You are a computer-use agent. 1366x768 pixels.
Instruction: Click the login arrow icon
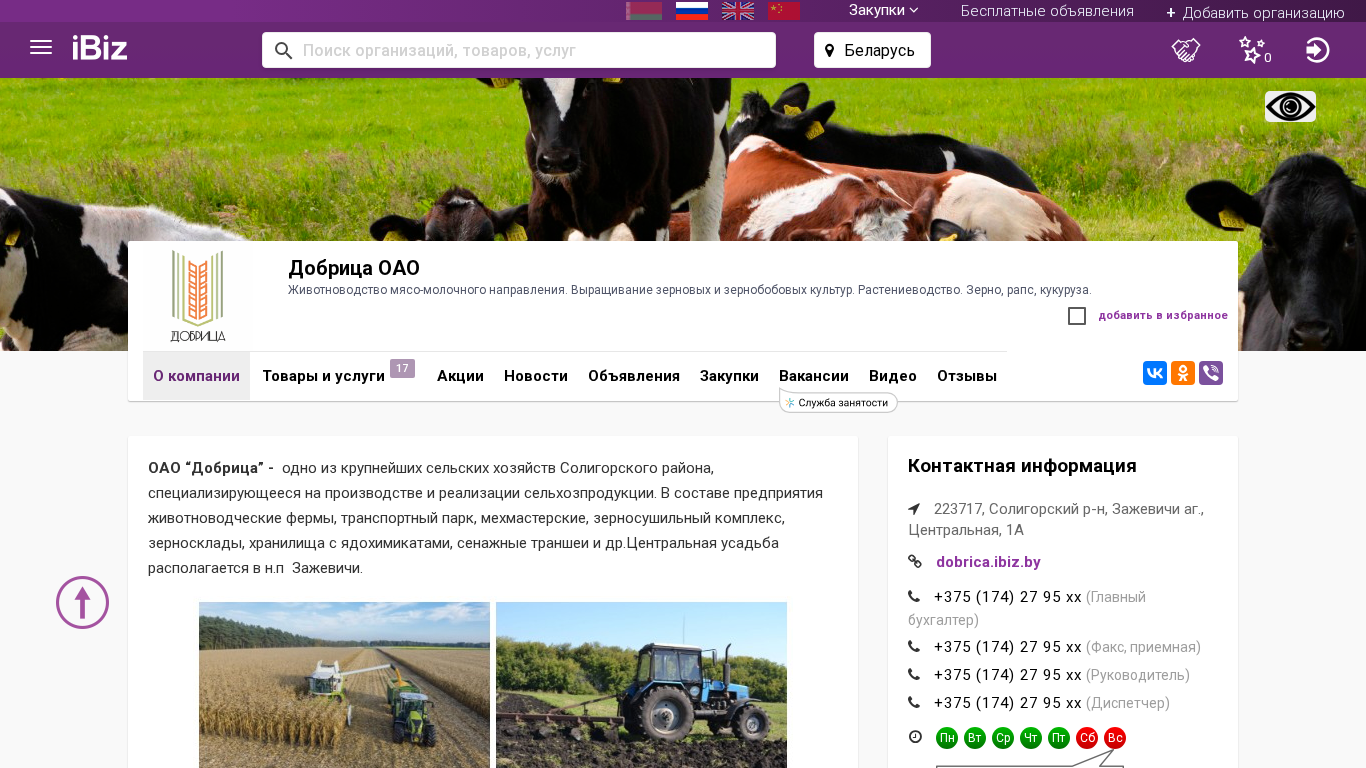(1318, 50)
